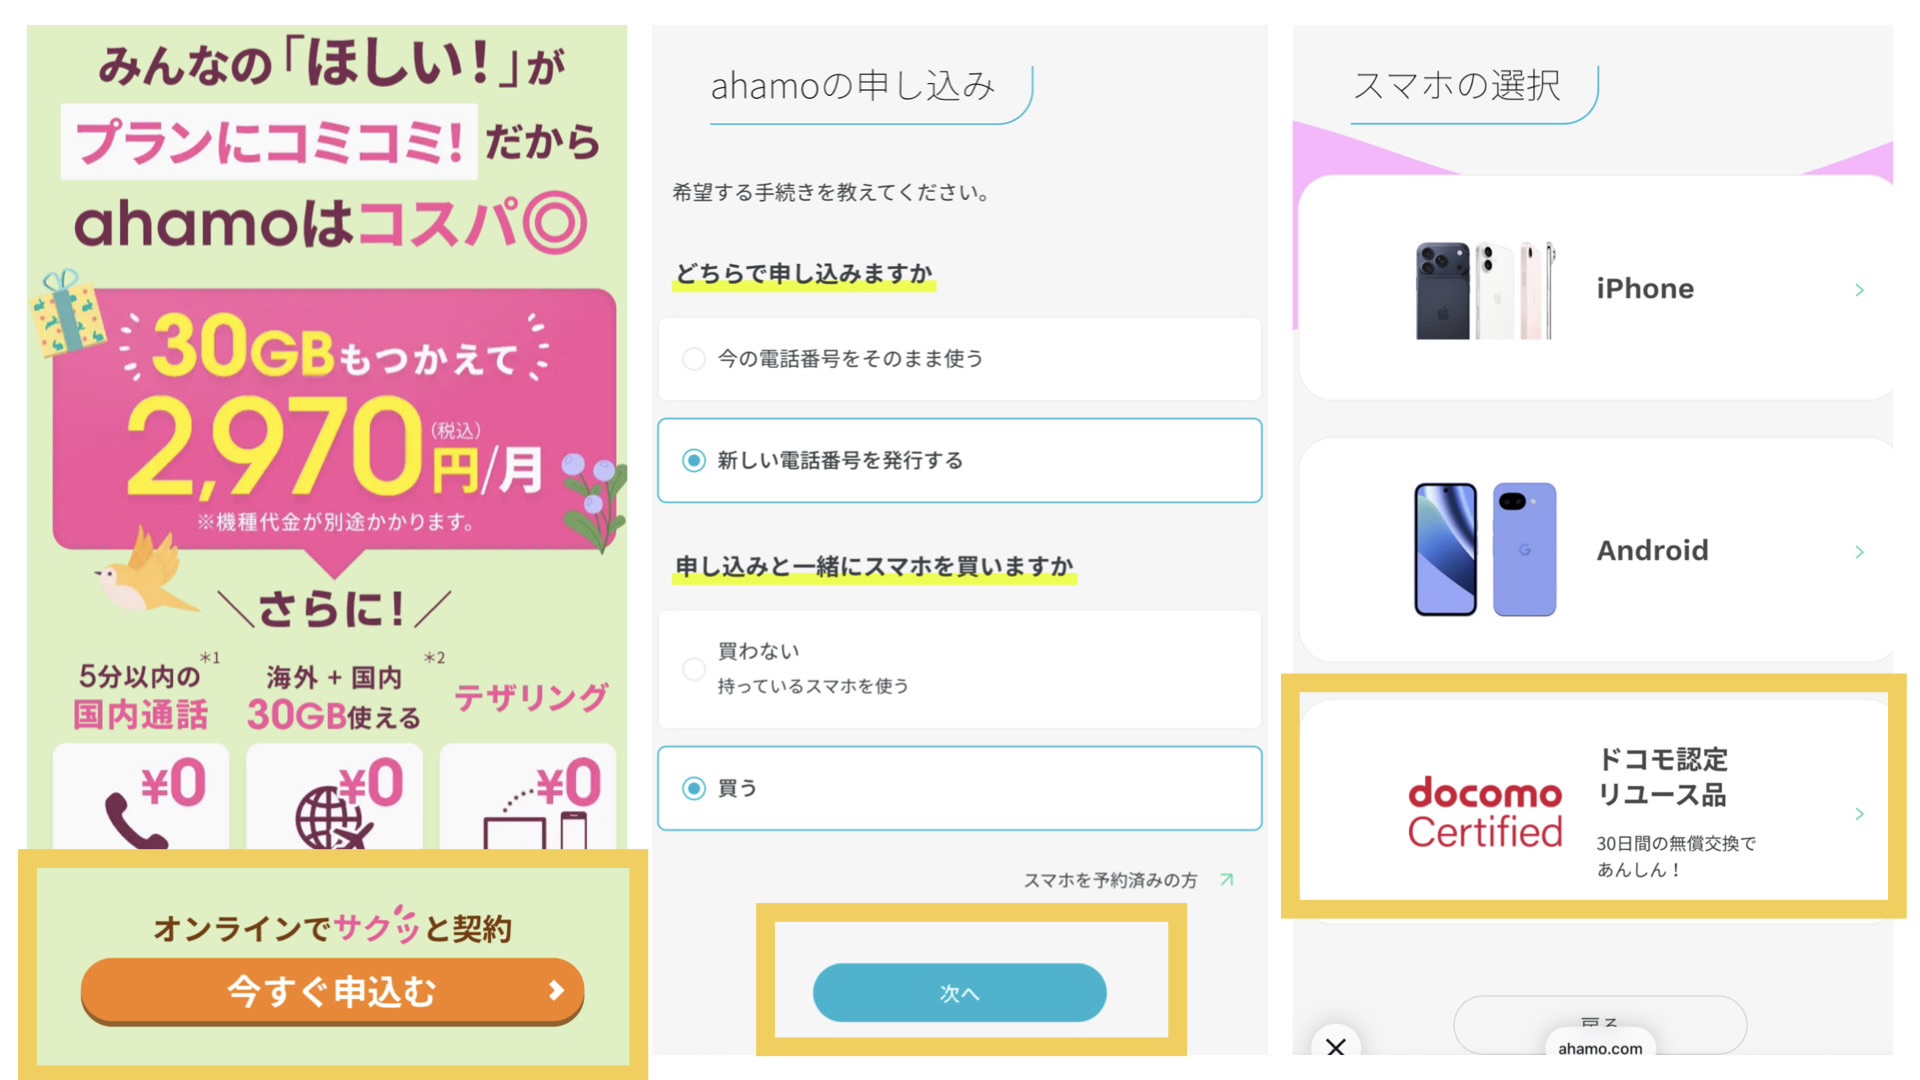Select the 買う radio option
Image resolution: width=1920 pixels, height=1080 pixels.
[959, 788]
